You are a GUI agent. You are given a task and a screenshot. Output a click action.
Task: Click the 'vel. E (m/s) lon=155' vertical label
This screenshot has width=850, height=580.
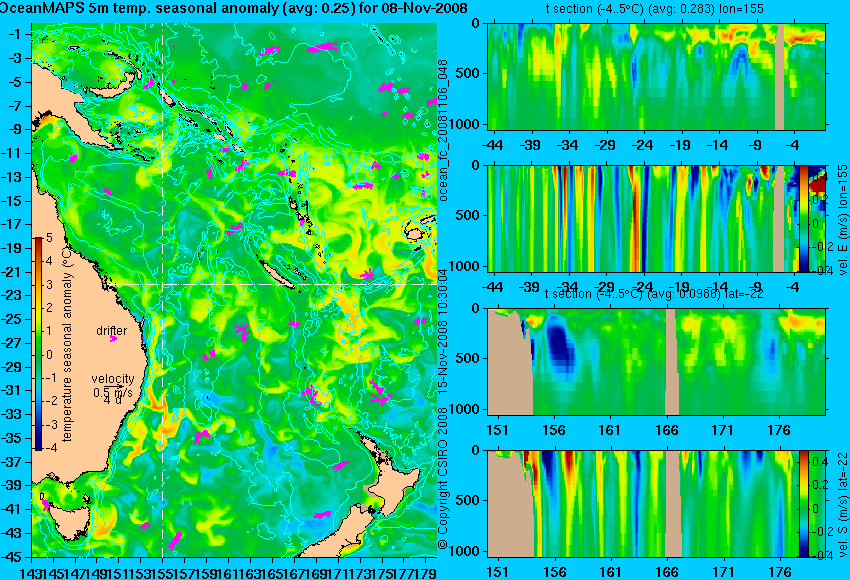click(842, 220)
